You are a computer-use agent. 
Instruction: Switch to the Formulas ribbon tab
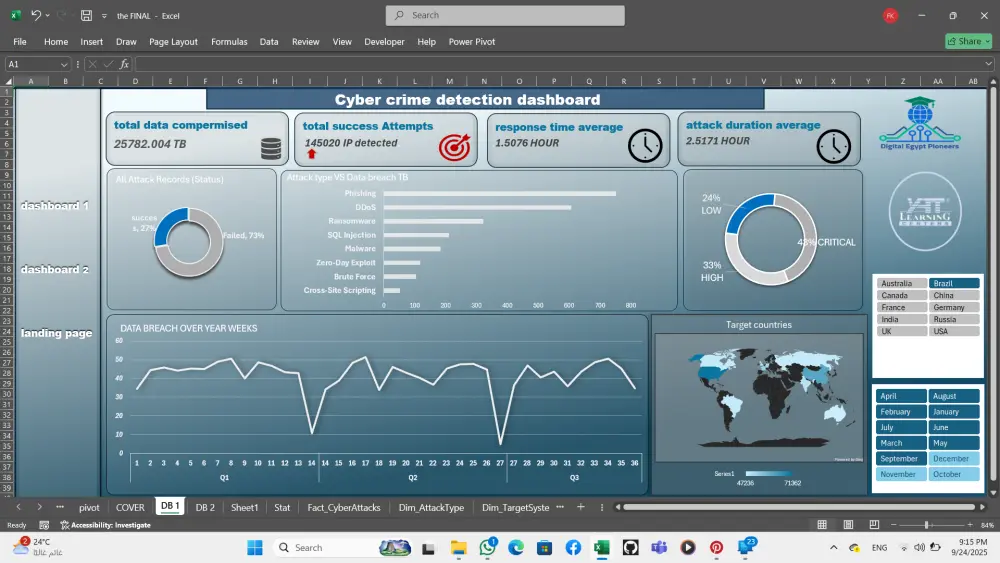point(229,41)
